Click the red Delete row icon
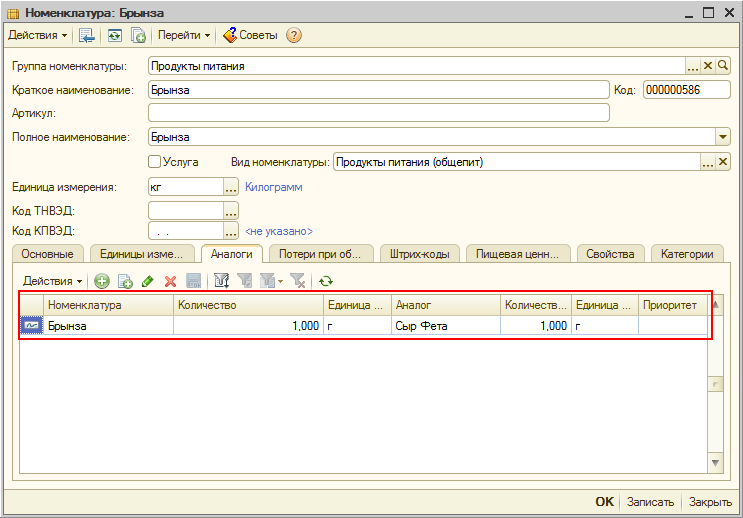Screen dimensions: 743x518 (x=170, y=282)
